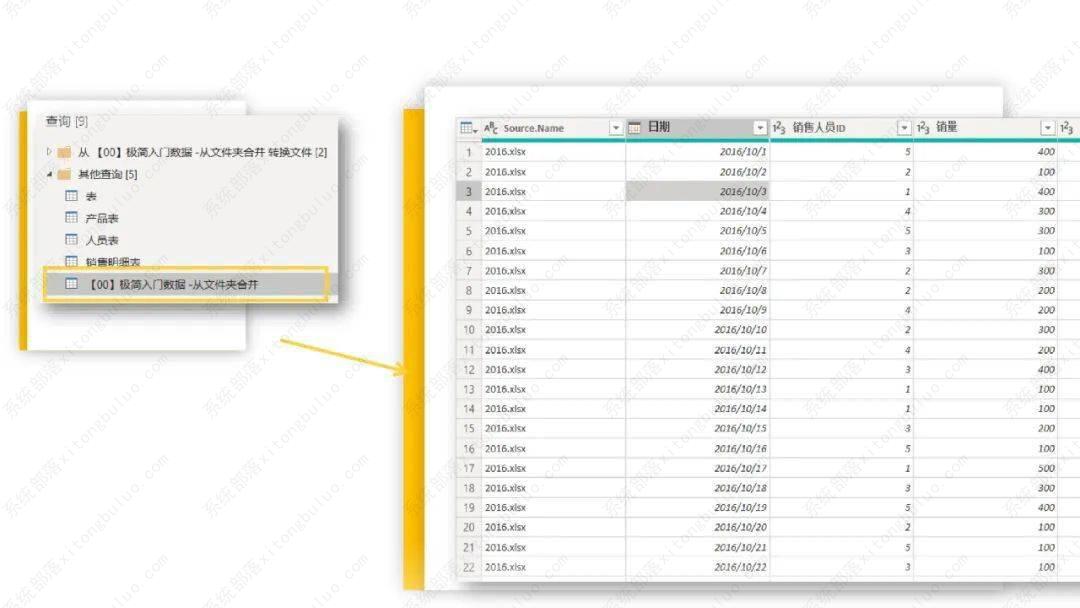
Task: Click date cell 2016/10/3
Action: [x=697, y=191]
